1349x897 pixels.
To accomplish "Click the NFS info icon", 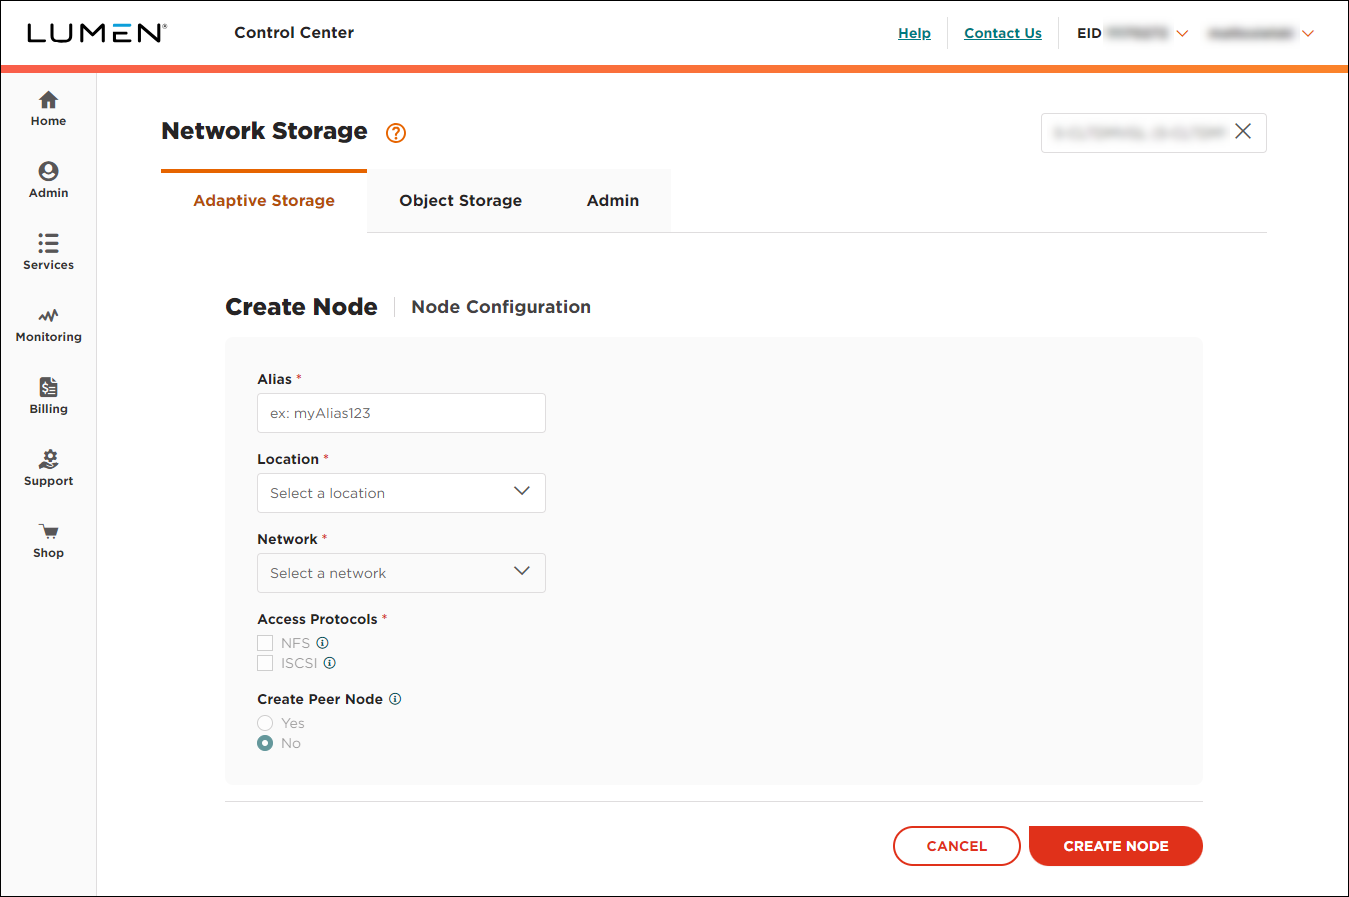I will pos(323,643).
